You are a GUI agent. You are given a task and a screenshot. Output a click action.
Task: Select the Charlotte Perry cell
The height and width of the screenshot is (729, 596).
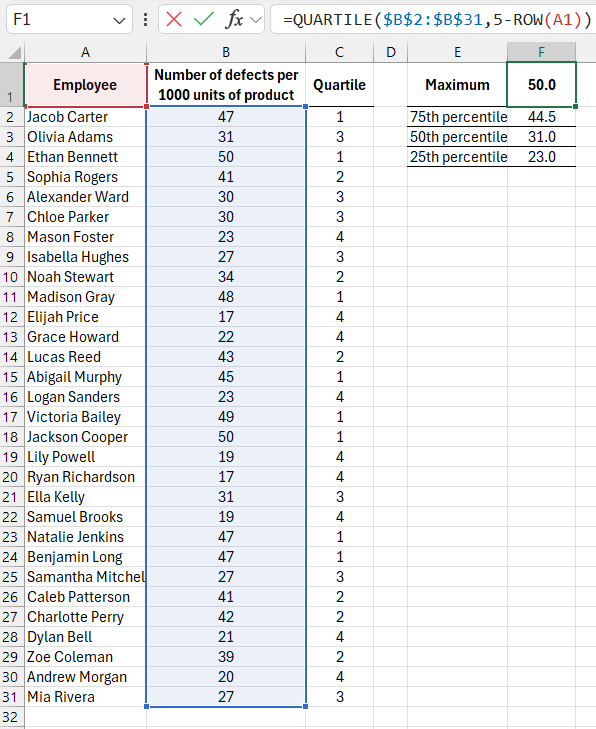pos(85,616)
